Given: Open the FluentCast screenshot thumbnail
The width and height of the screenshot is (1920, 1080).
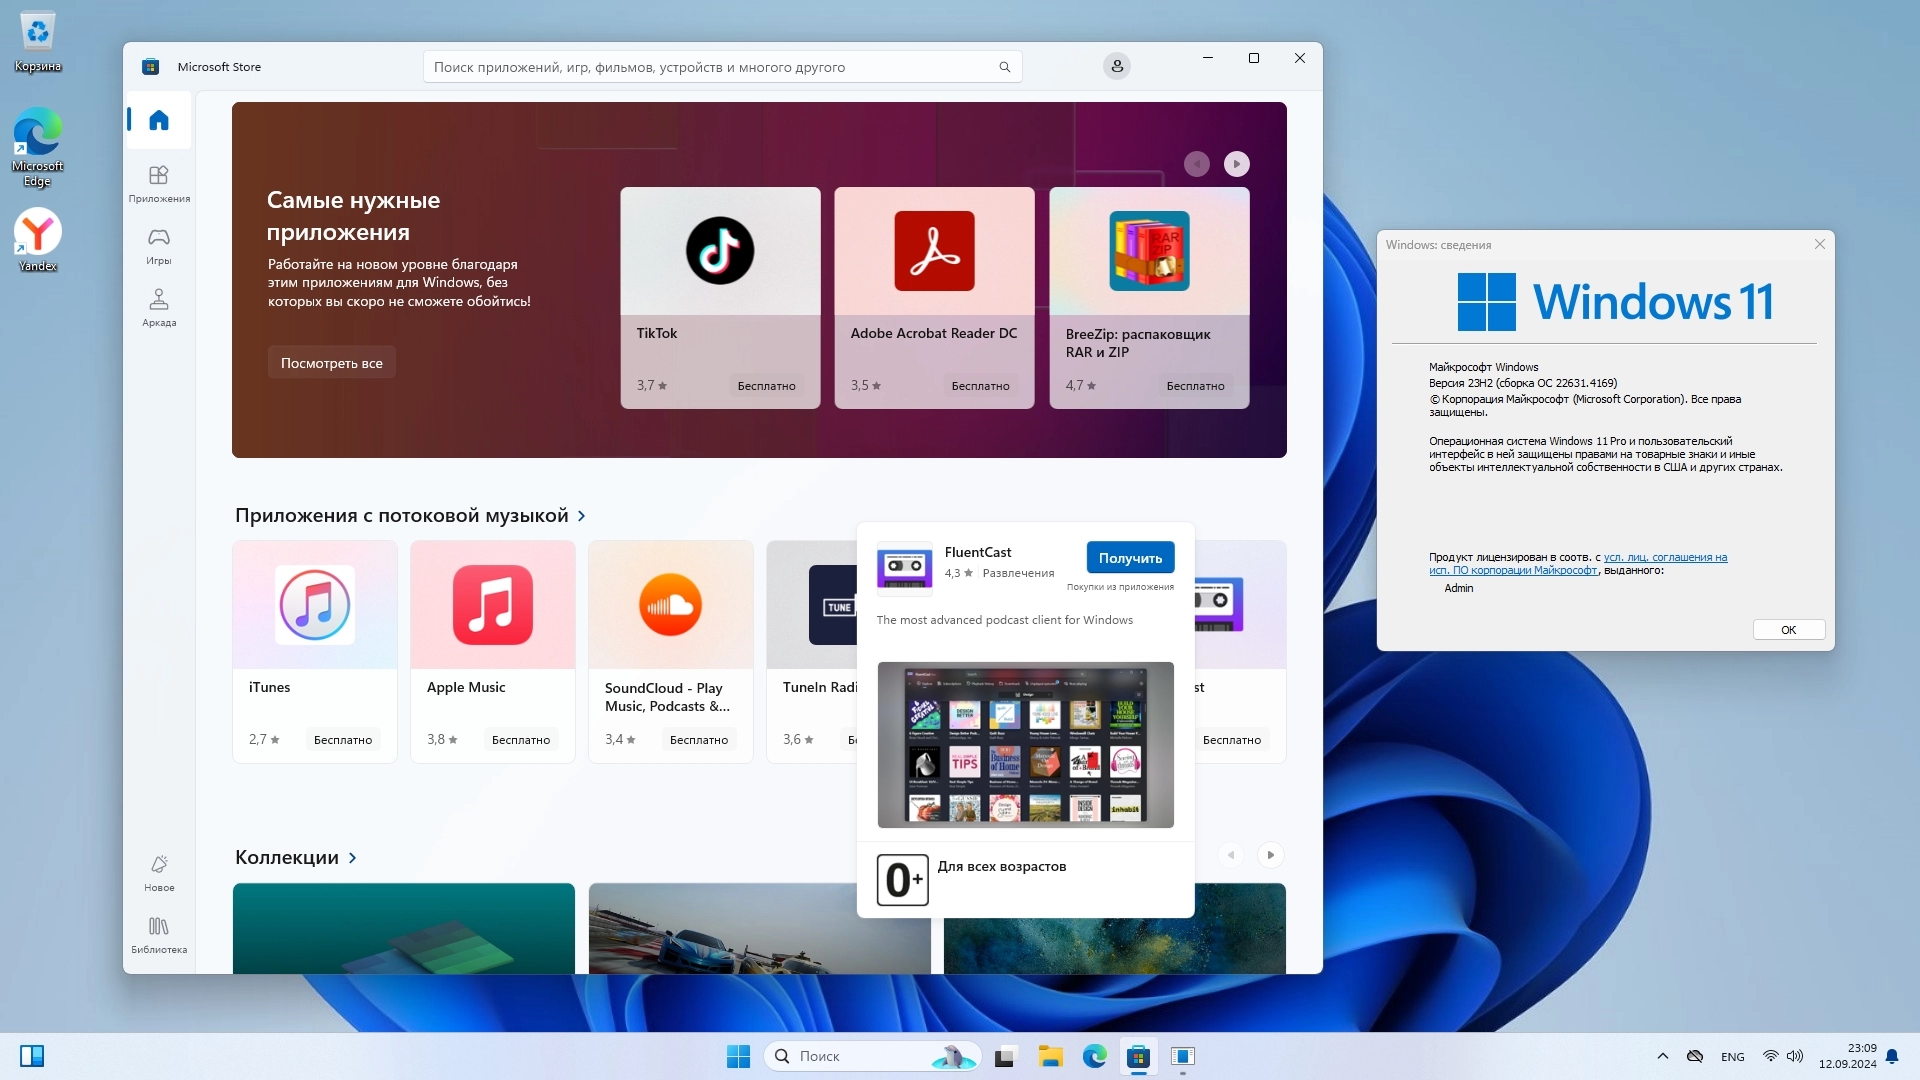Looking at the screenshot, I should click(x=1025, y=745).
